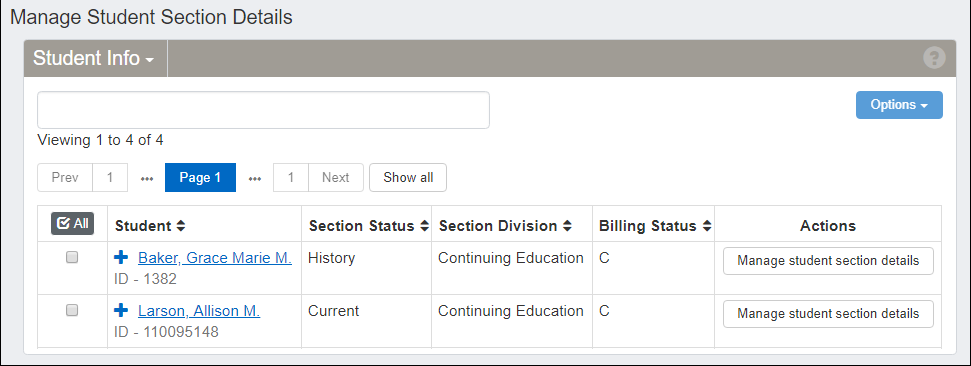Sort by Section Division column arrows
Image resolution: width=971 pixels, height=366 pixels.
point(567,227)
